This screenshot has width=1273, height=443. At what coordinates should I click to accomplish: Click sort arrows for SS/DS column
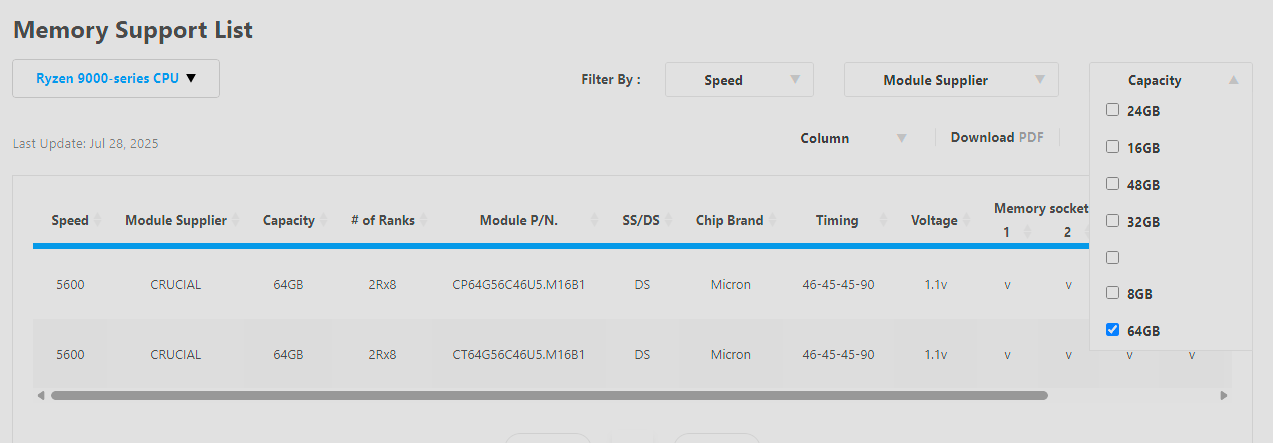[669, 220]
